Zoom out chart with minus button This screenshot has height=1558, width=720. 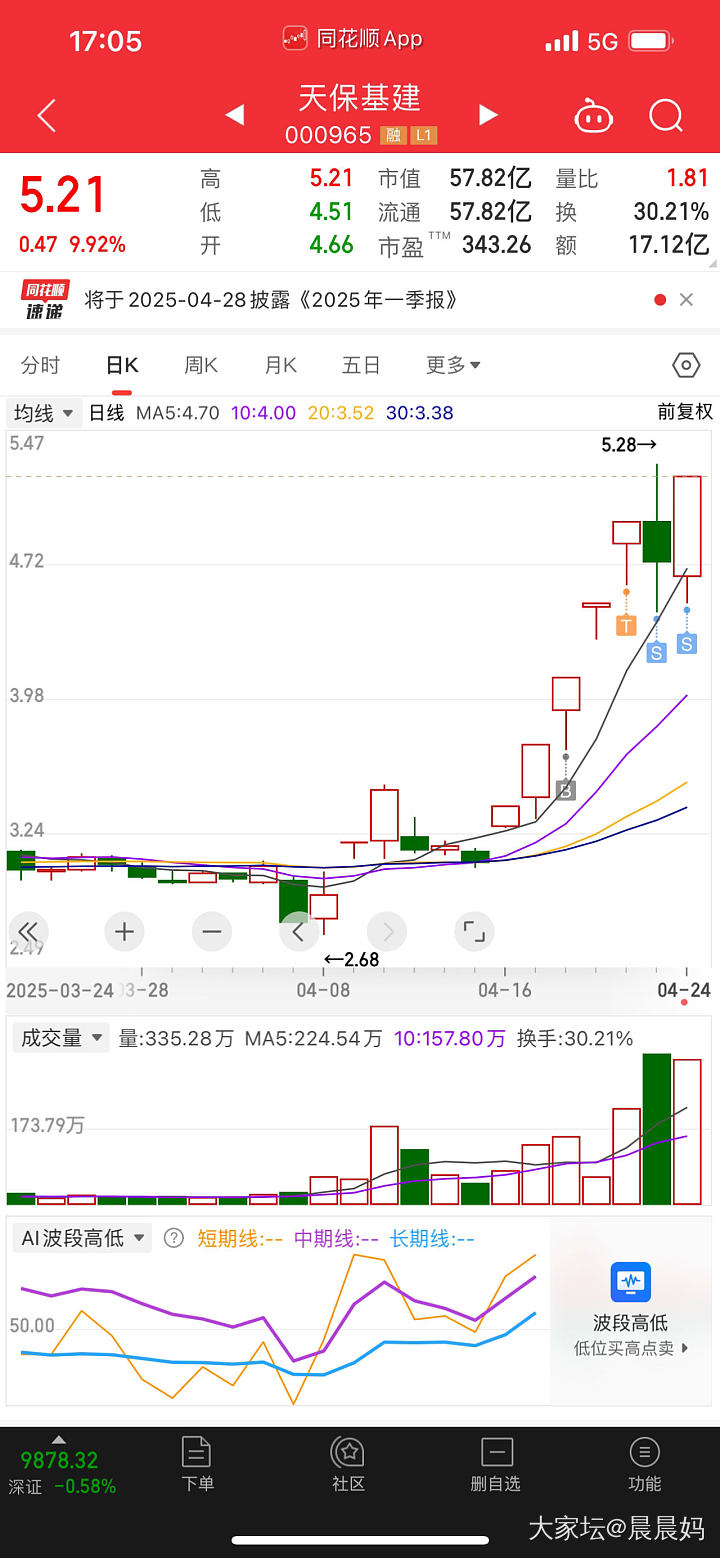(211, 932)
